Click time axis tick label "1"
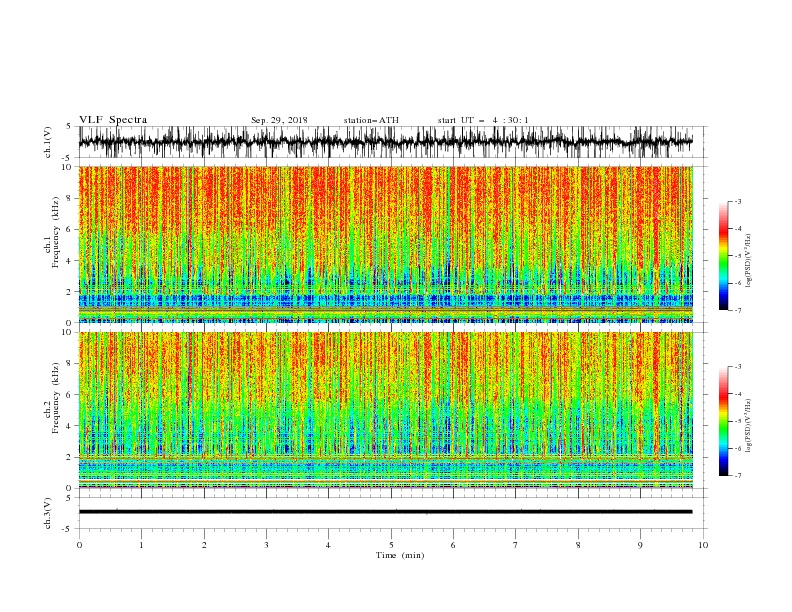 (141, 545)
